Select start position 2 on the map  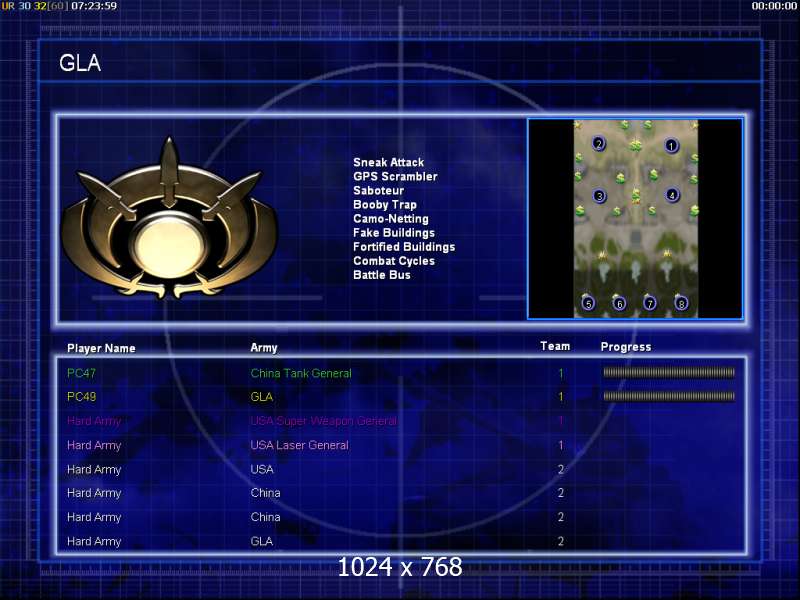click(599, 144)
